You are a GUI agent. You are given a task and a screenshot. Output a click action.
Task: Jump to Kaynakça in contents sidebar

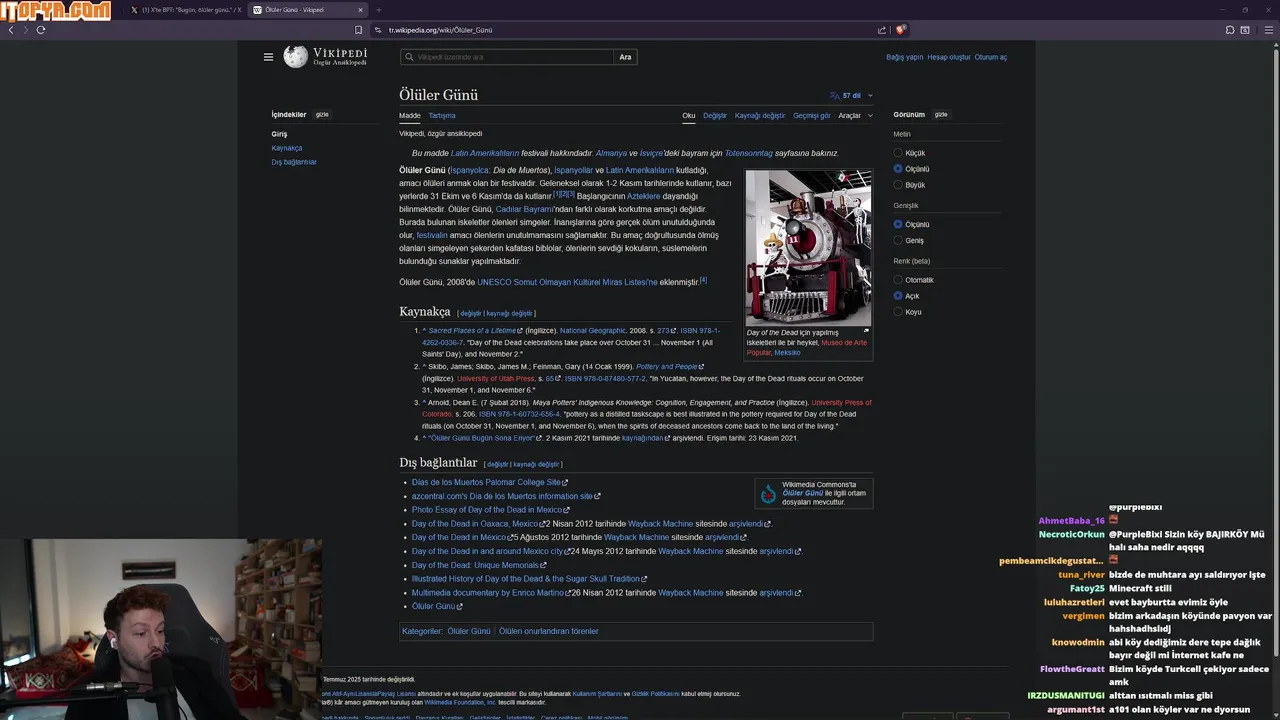pyautogui.click(x=287, y=148)
